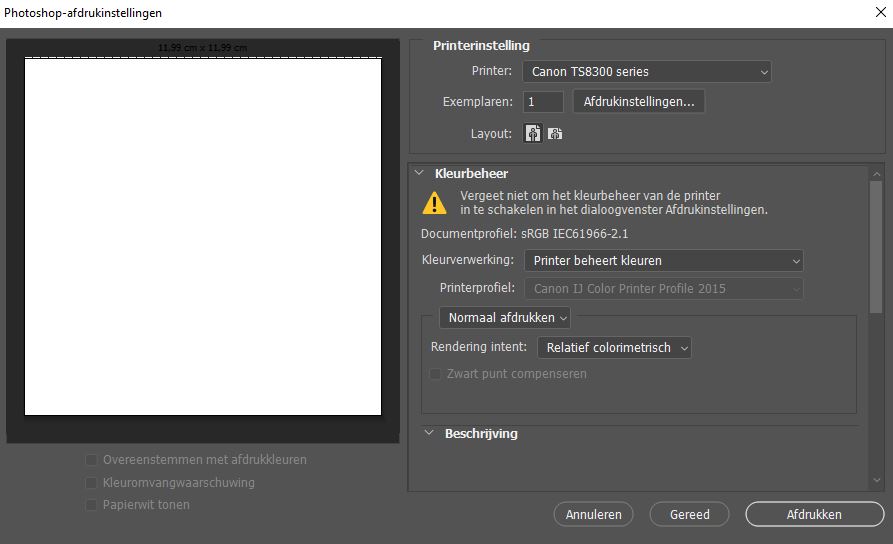Screen dimensions: 893x544
Task: Click the yellow warning triangle icon
Action: [x=435, y=203]
